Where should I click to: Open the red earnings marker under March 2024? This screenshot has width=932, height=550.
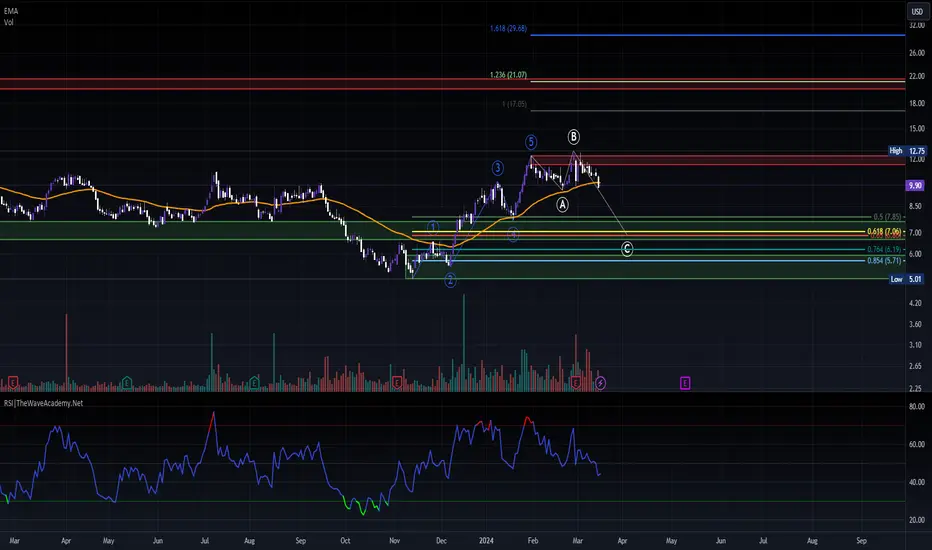coord(575,382)
